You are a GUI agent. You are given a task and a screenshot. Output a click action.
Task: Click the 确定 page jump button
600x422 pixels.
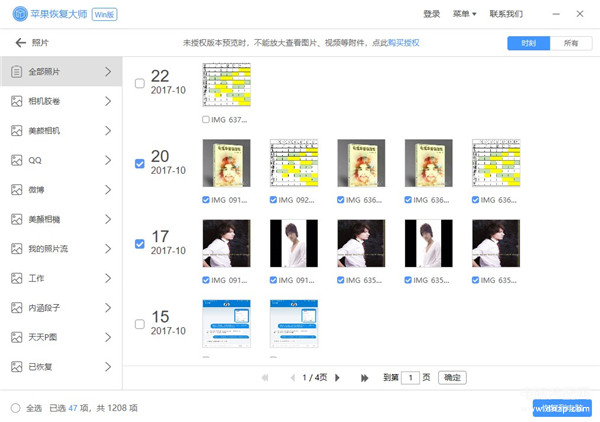pyautogui.click(x=452, y=378)
